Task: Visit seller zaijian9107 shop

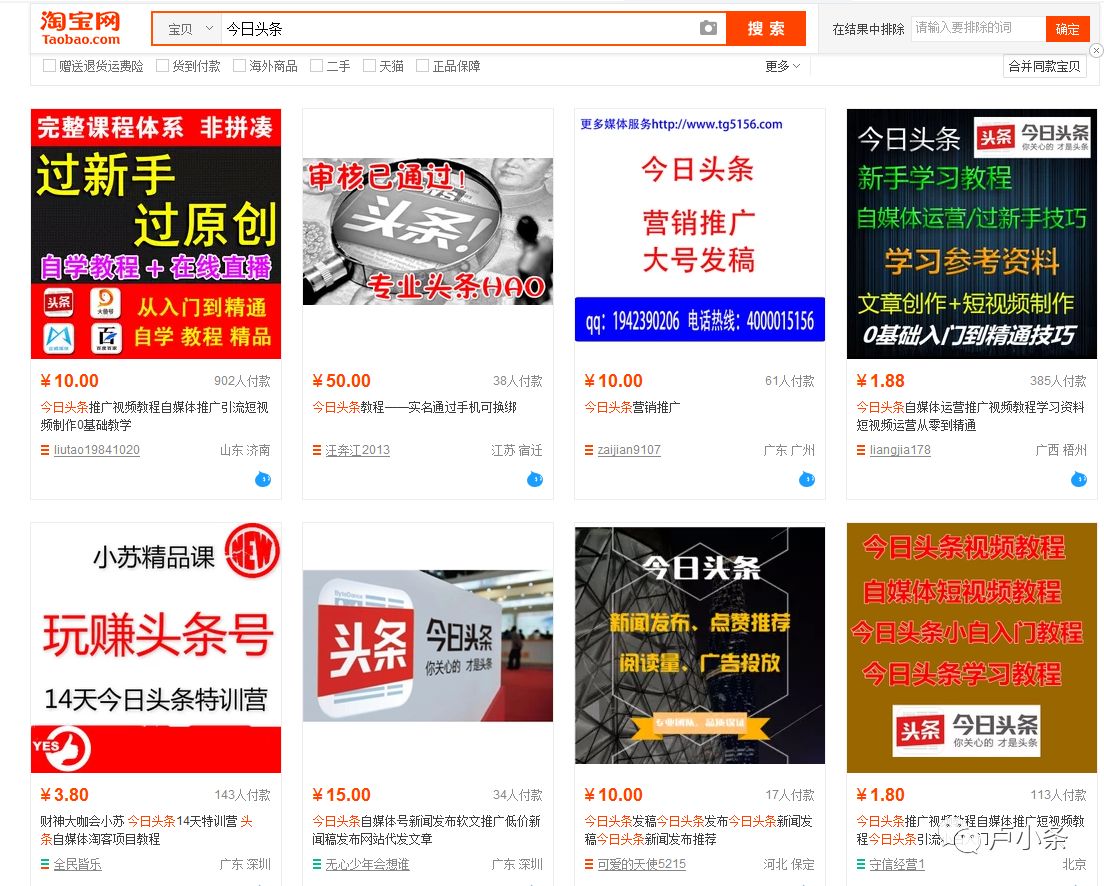Action: 629,450
